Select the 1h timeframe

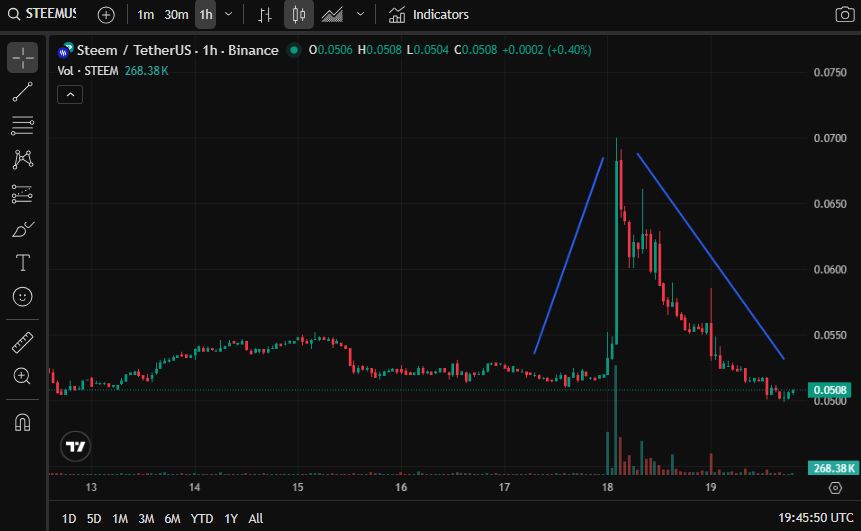(x=206, y=15)
